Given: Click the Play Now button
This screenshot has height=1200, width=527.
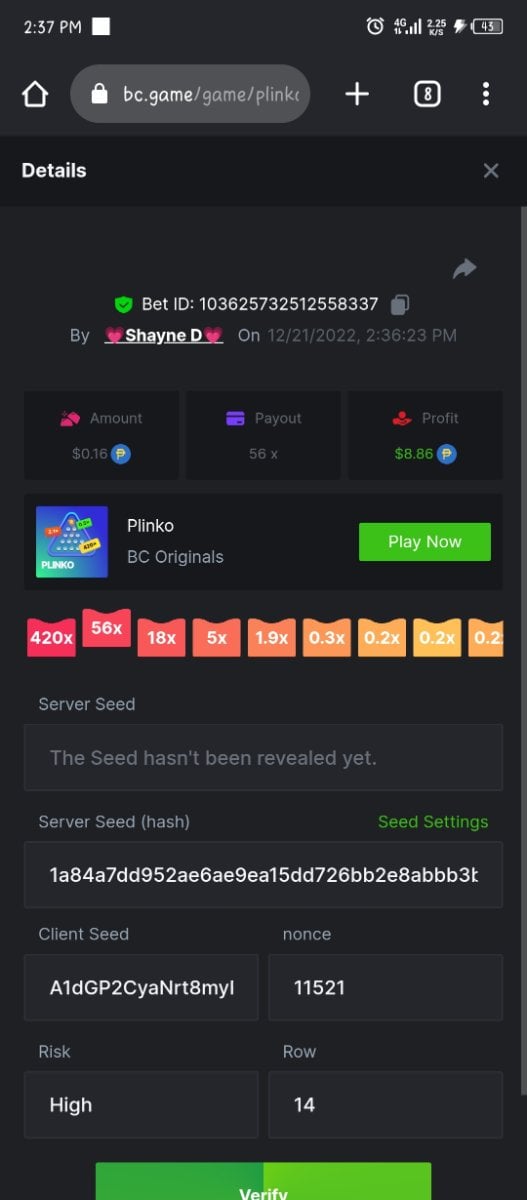Looking at the screenshot, I should [x=425, y=541].
